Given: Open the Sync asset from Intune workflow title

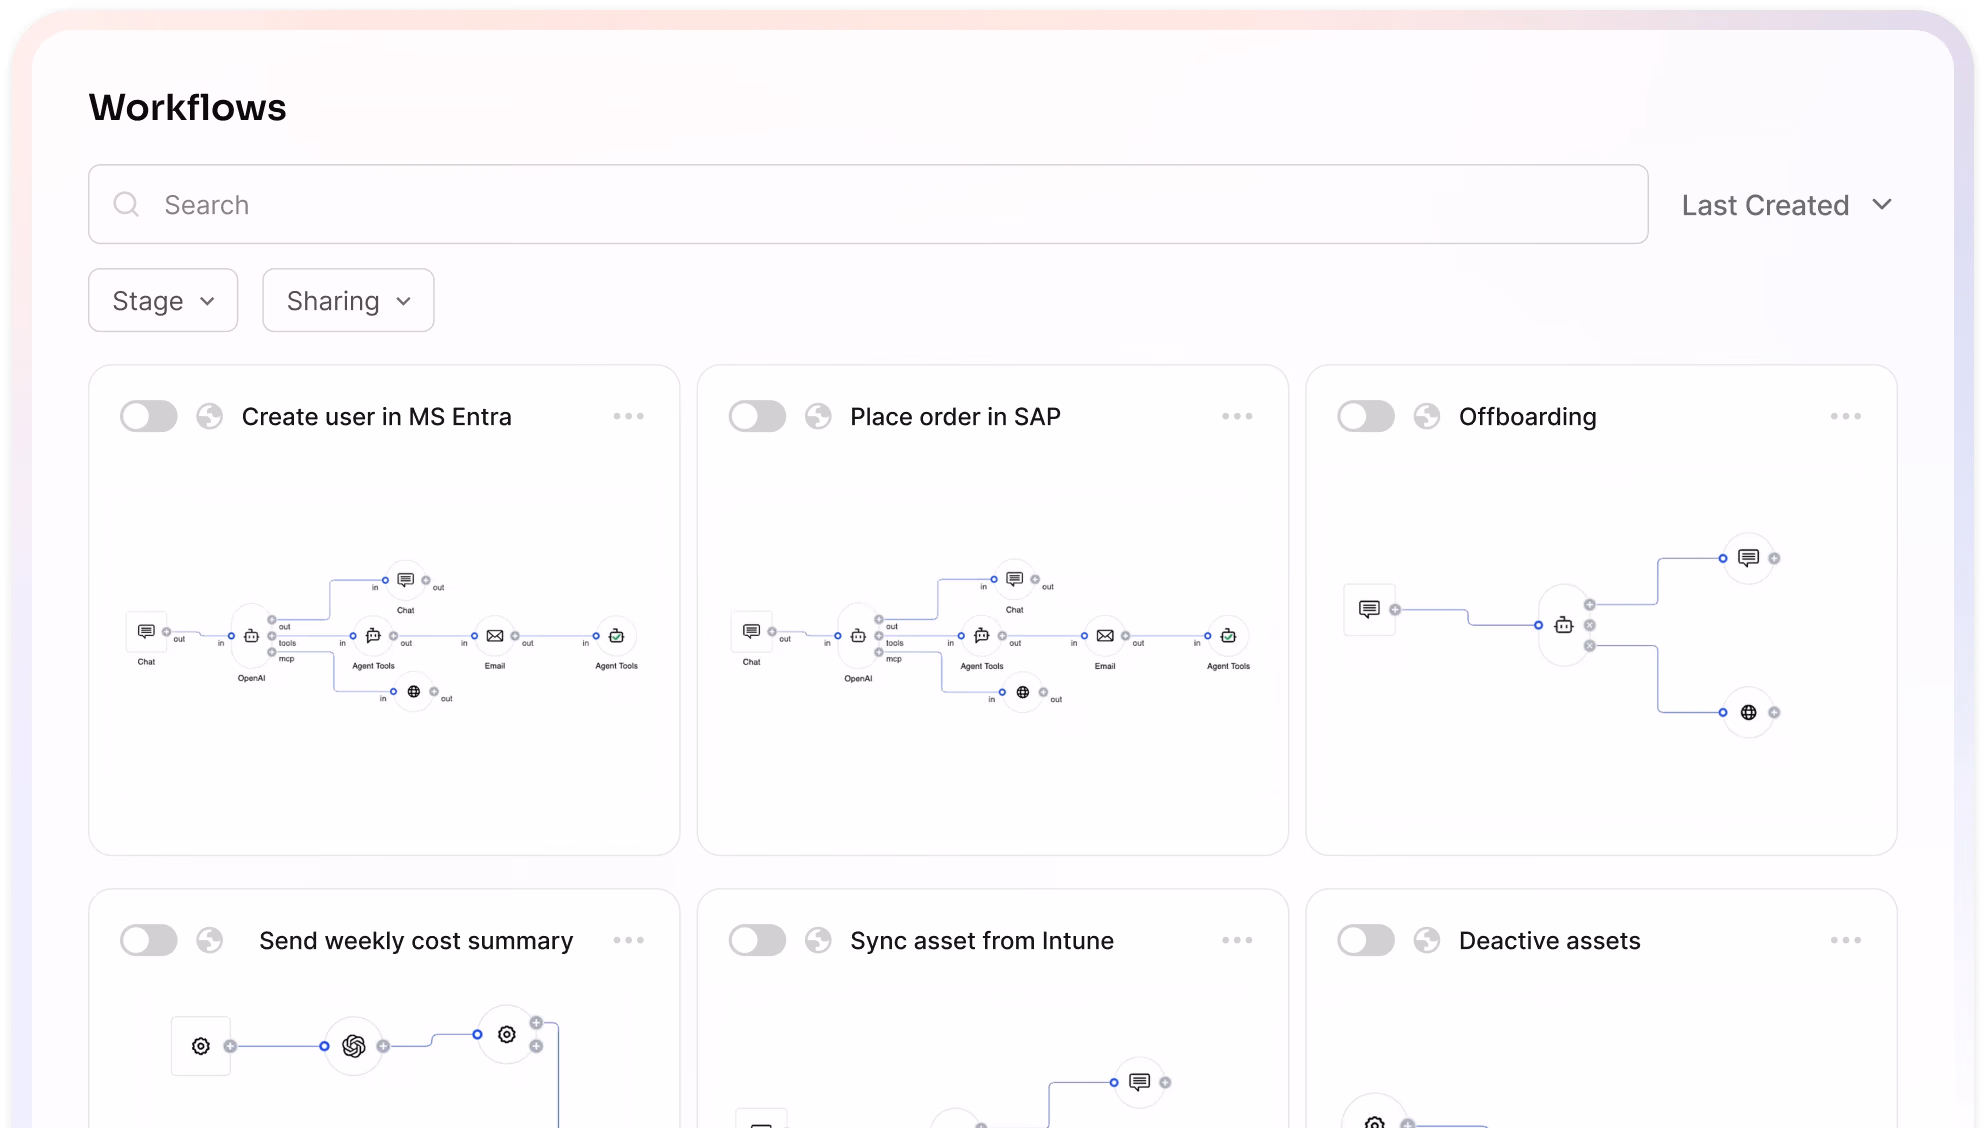Looking at the screenshot, I should coord(981,940).
